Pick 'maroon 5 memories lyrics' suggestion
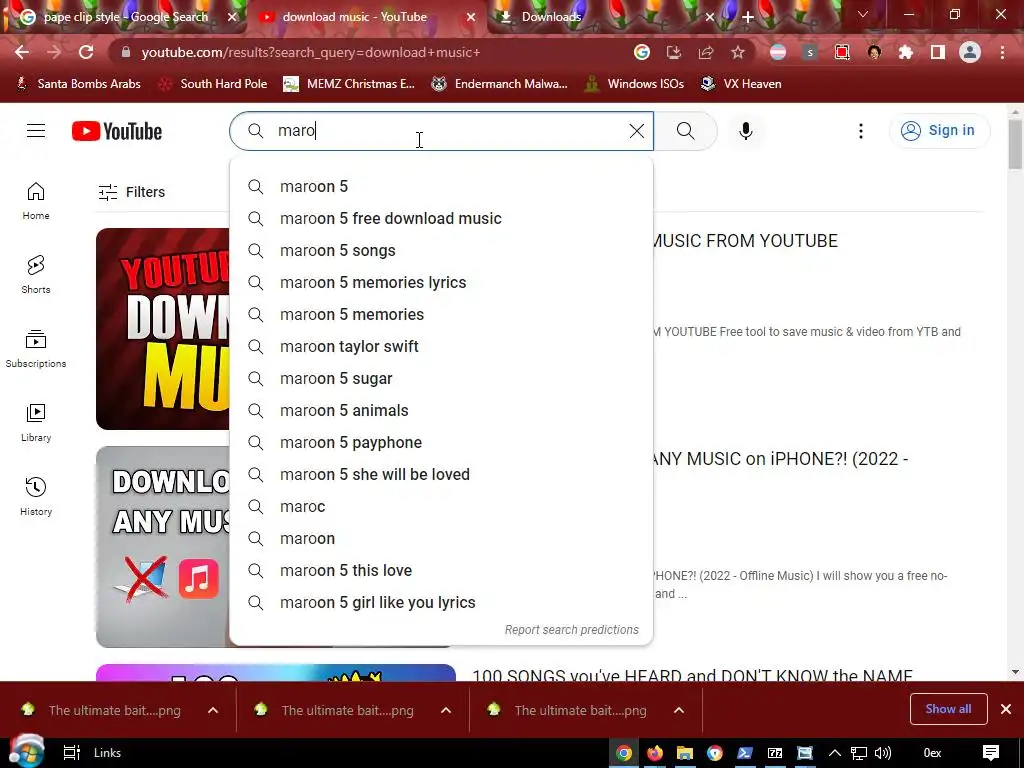The width and height of the screenshot is (1024, 768). 441,283
